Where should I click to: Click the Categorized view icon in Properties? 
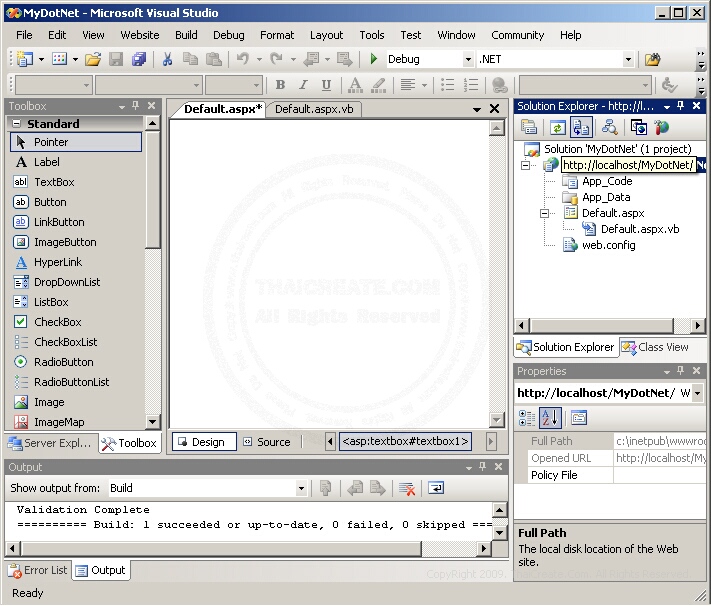point(526,418)
